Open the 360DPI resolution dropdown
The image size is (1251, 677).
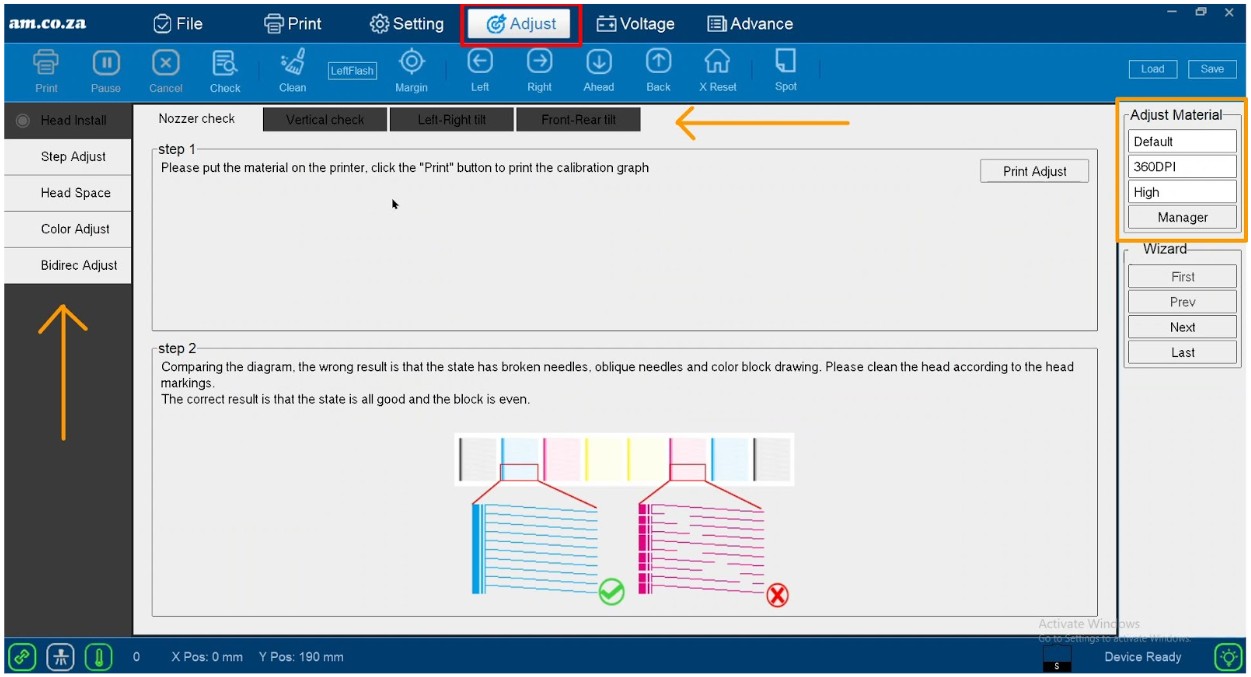[x=1182, y=167]
